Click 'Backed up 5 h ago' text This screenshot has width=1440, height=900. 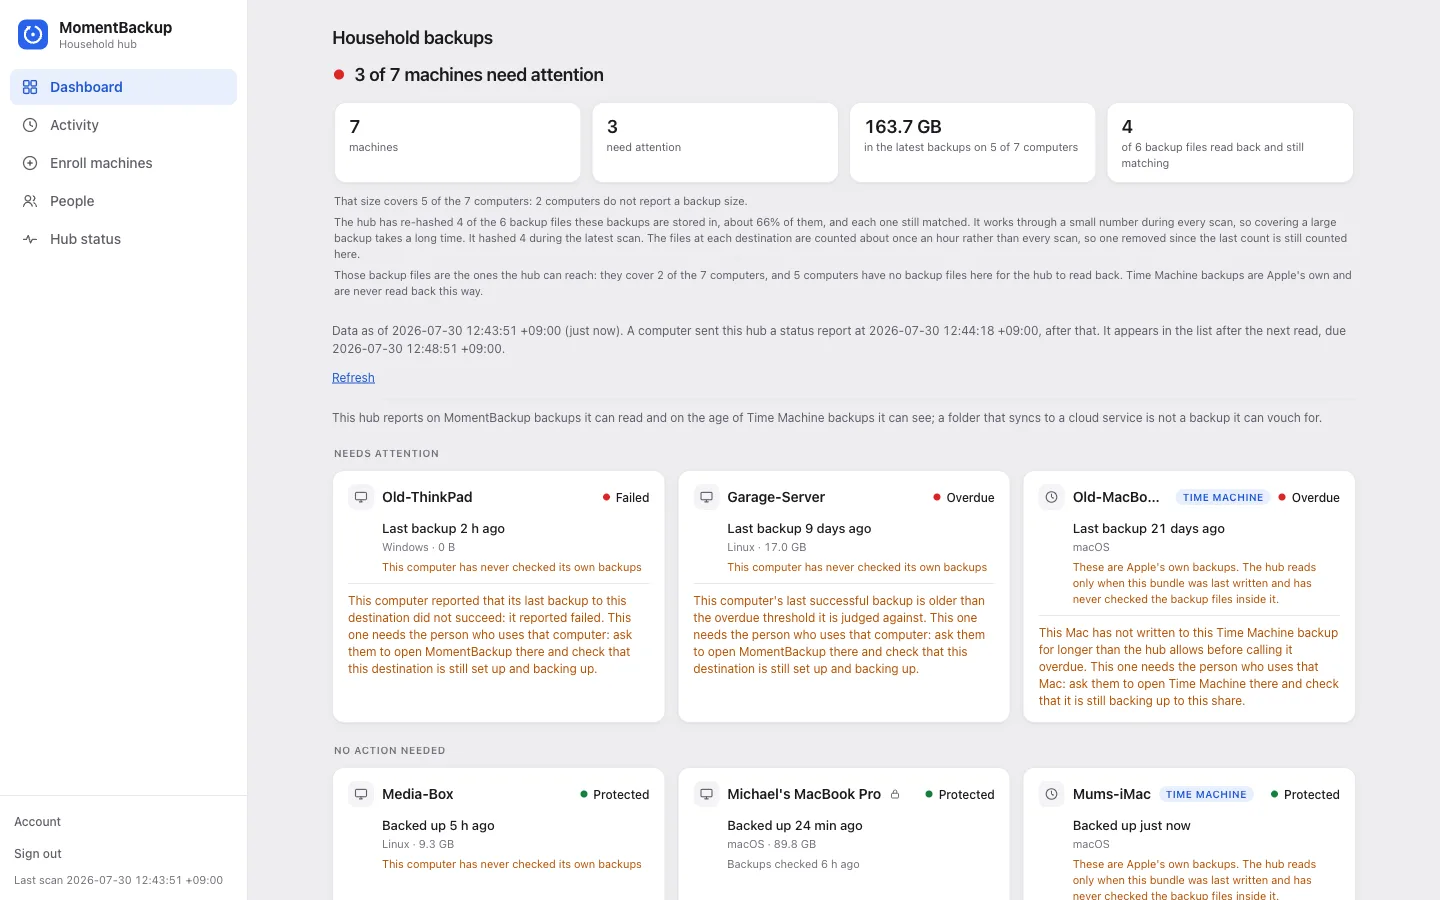click(x=438, y=825)
